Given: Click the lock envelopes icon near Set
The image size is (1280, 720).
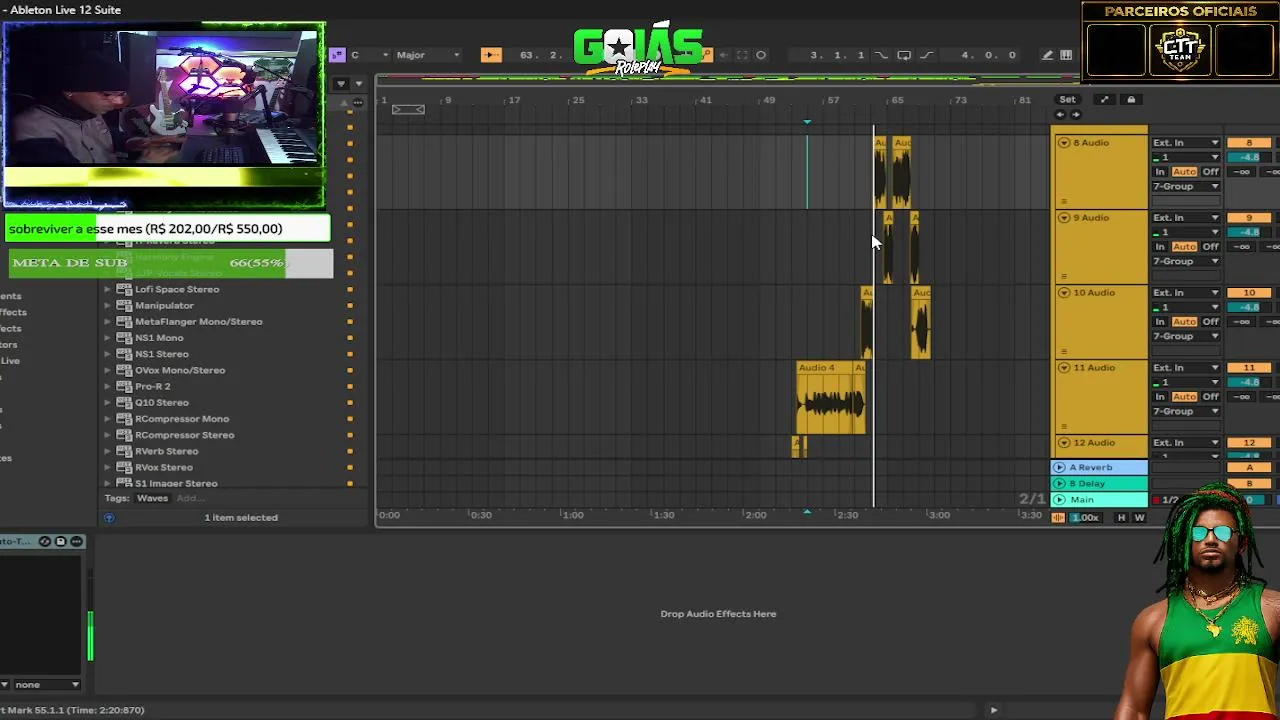Looking at the screenshot, I should [x=1131, y=100].
